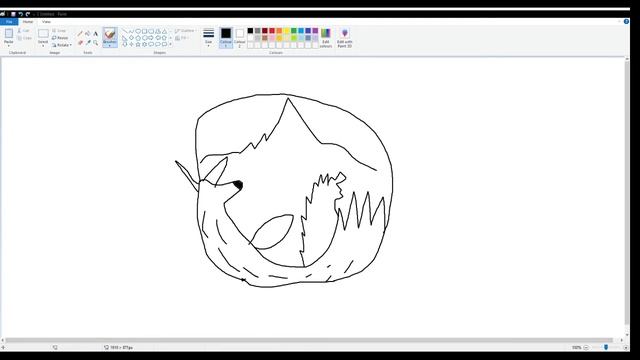The height and width of the screenshot is (360, 640).
Task: Choose the Triangle shape in gallery
Action: coord(164,31)
